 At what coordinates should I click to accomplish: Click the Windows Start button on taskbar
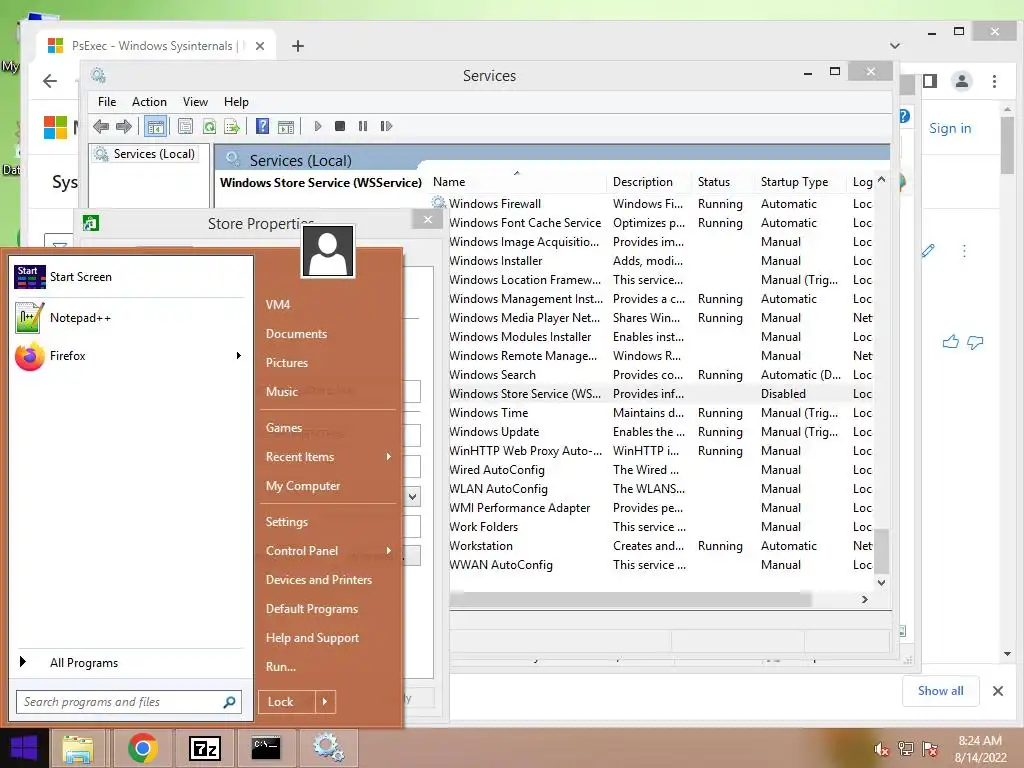pos(24,748)
